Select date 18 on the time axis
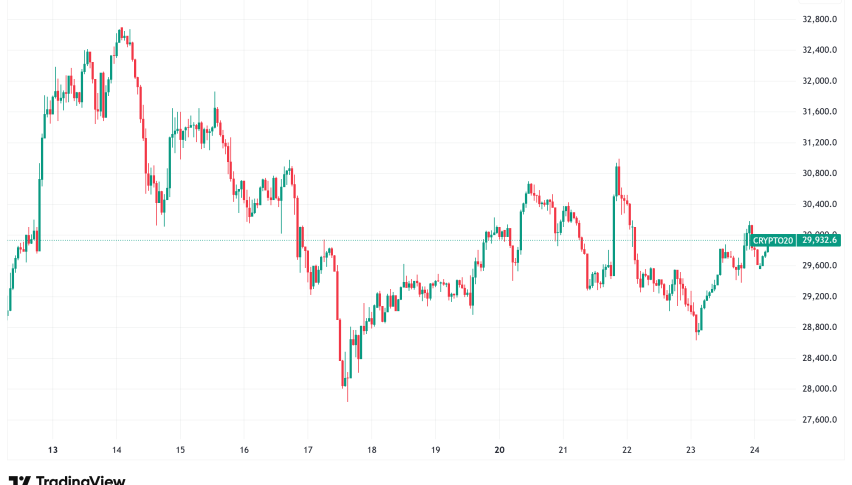Viewport: 852px width, 485px height. [372, 450]
